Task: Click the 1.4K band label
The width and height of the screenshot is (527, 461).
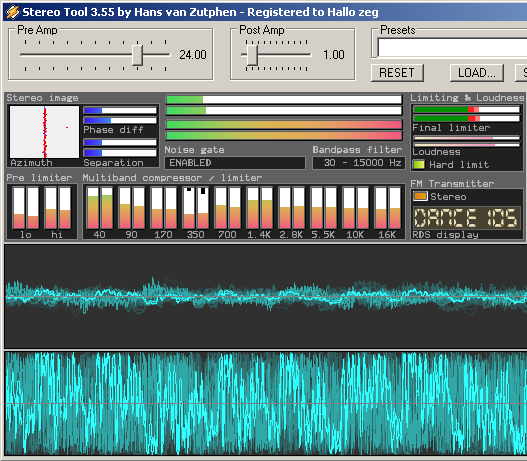Action: (259, 235)
